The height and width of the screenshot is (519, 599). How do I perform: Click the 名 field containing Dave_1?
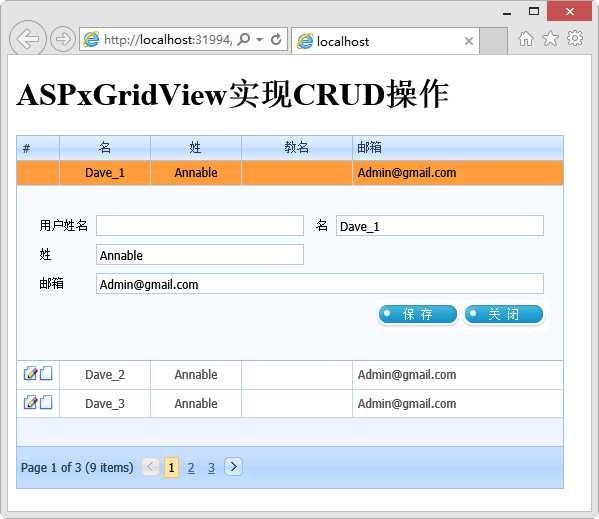click(x=440, y=225)
